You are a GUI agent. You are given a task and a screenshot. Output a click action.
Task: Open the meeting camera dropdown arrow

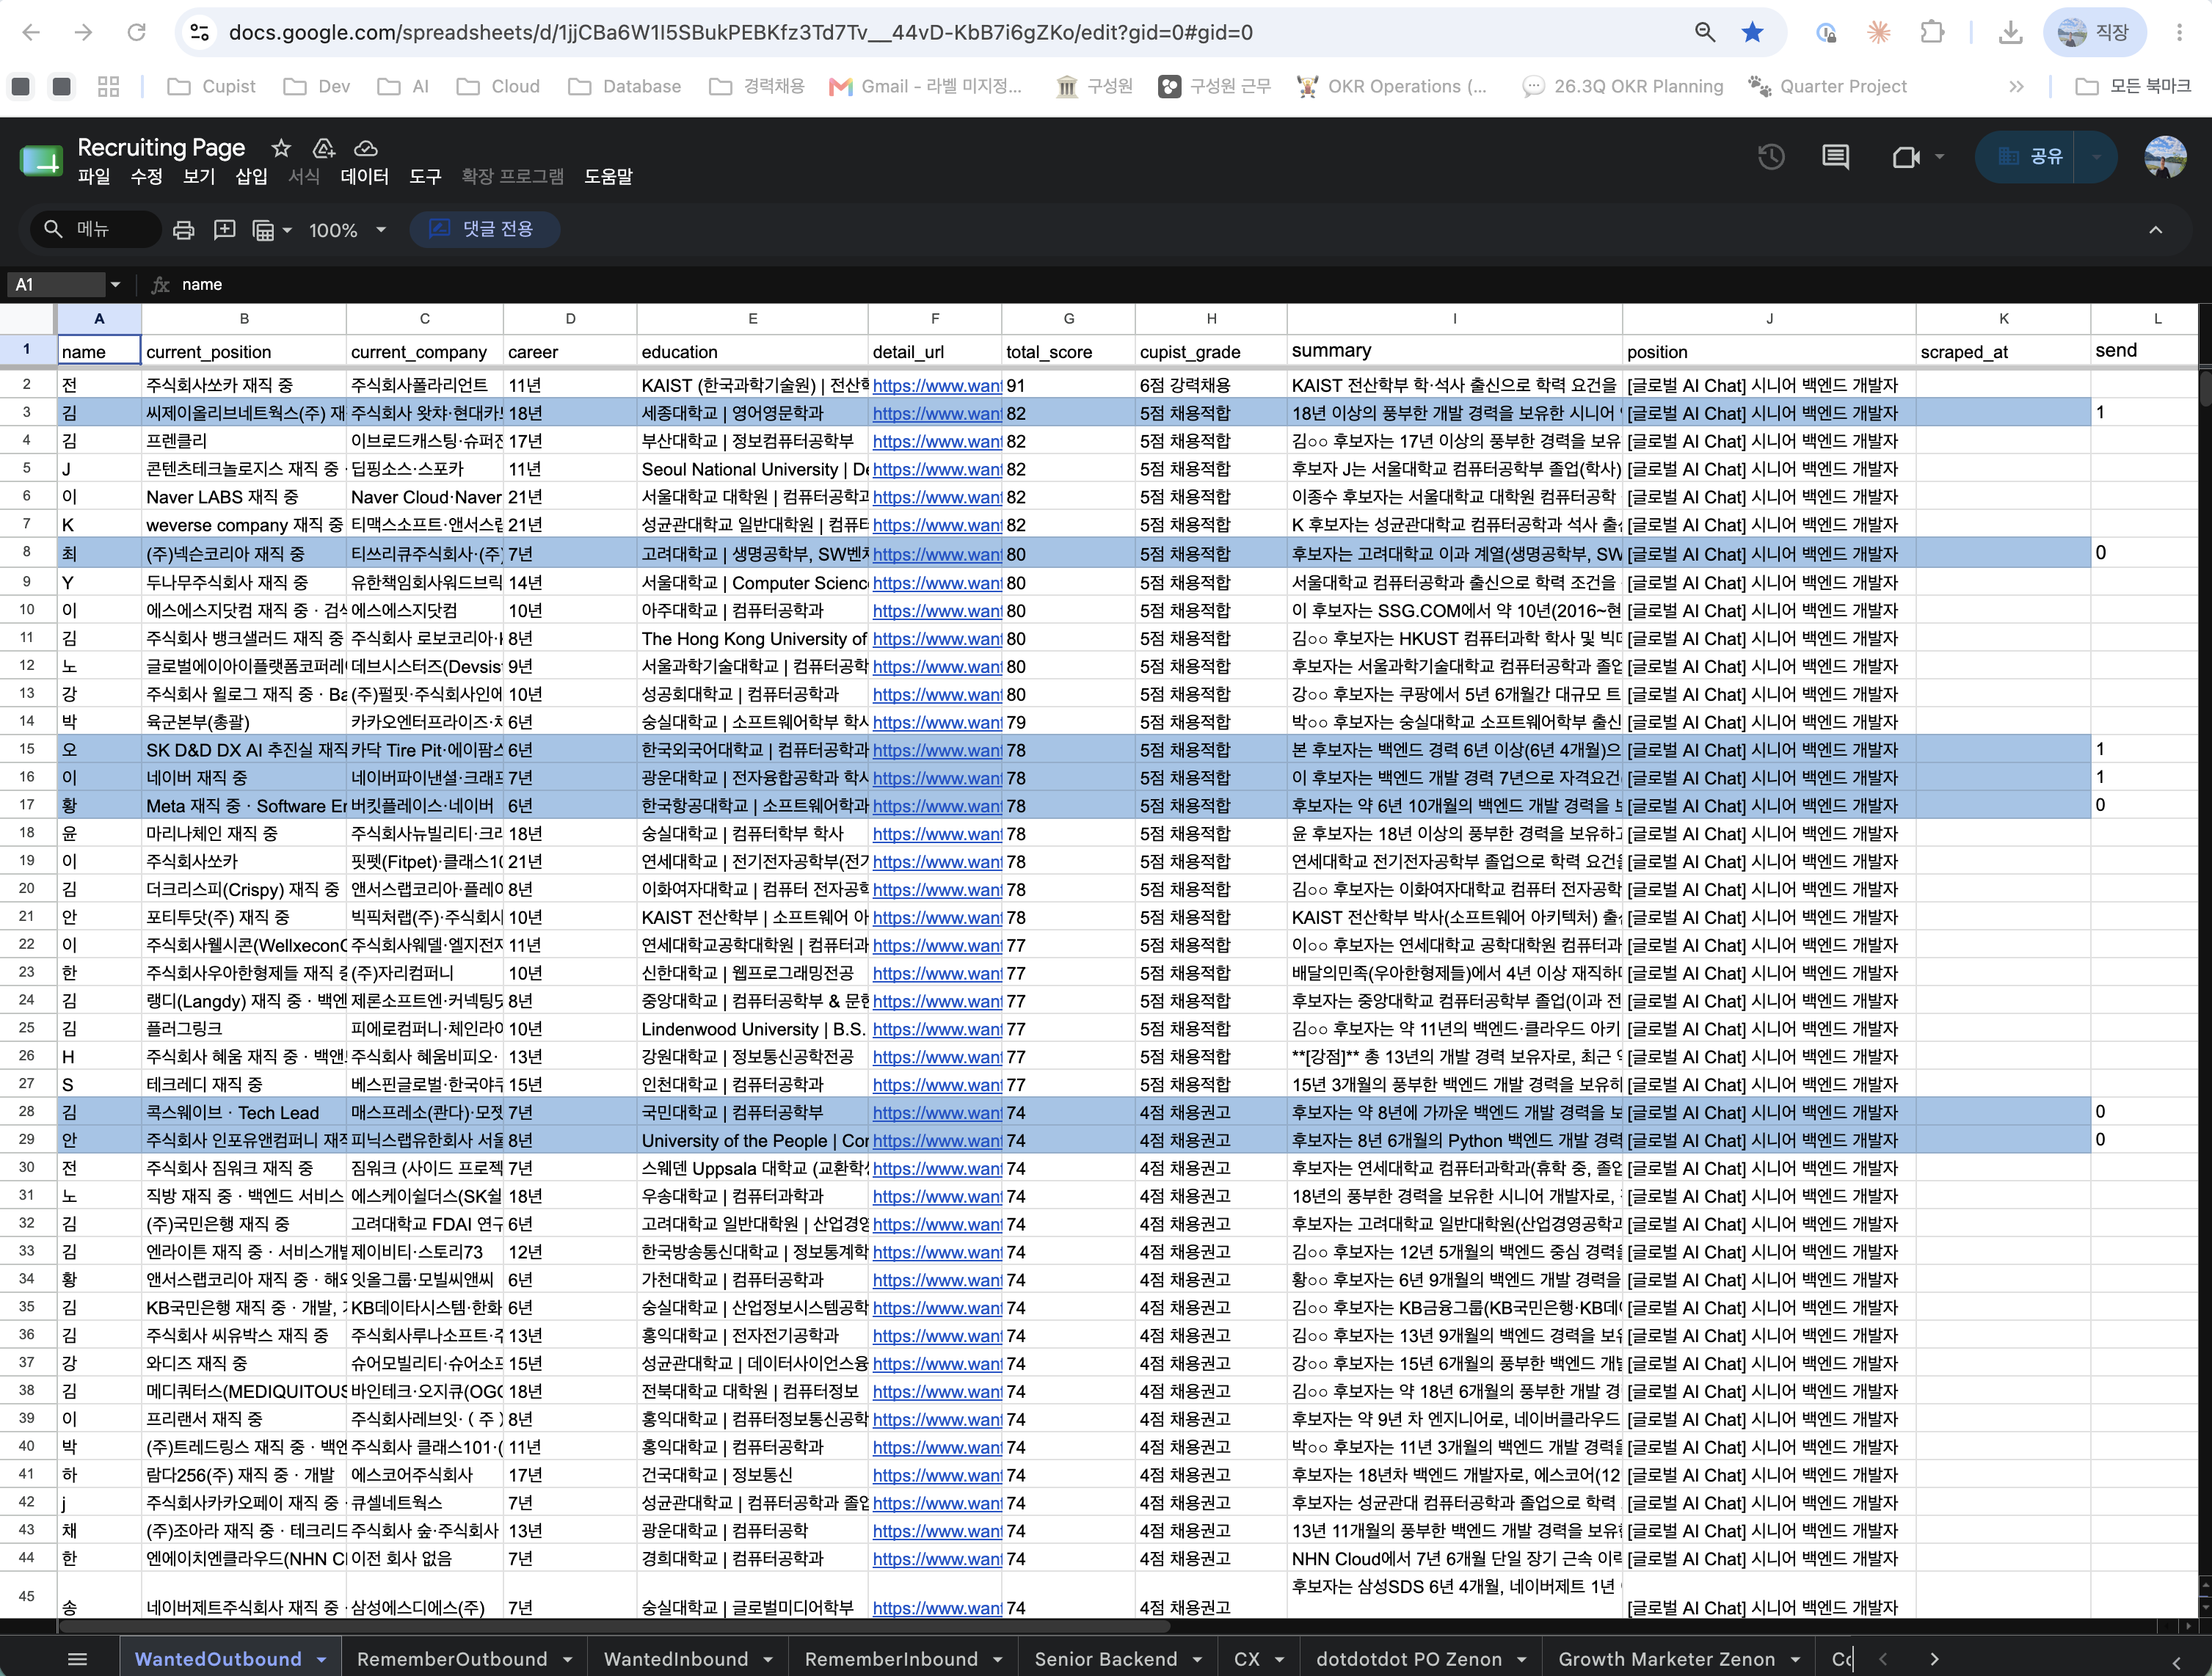[1939, 157]
